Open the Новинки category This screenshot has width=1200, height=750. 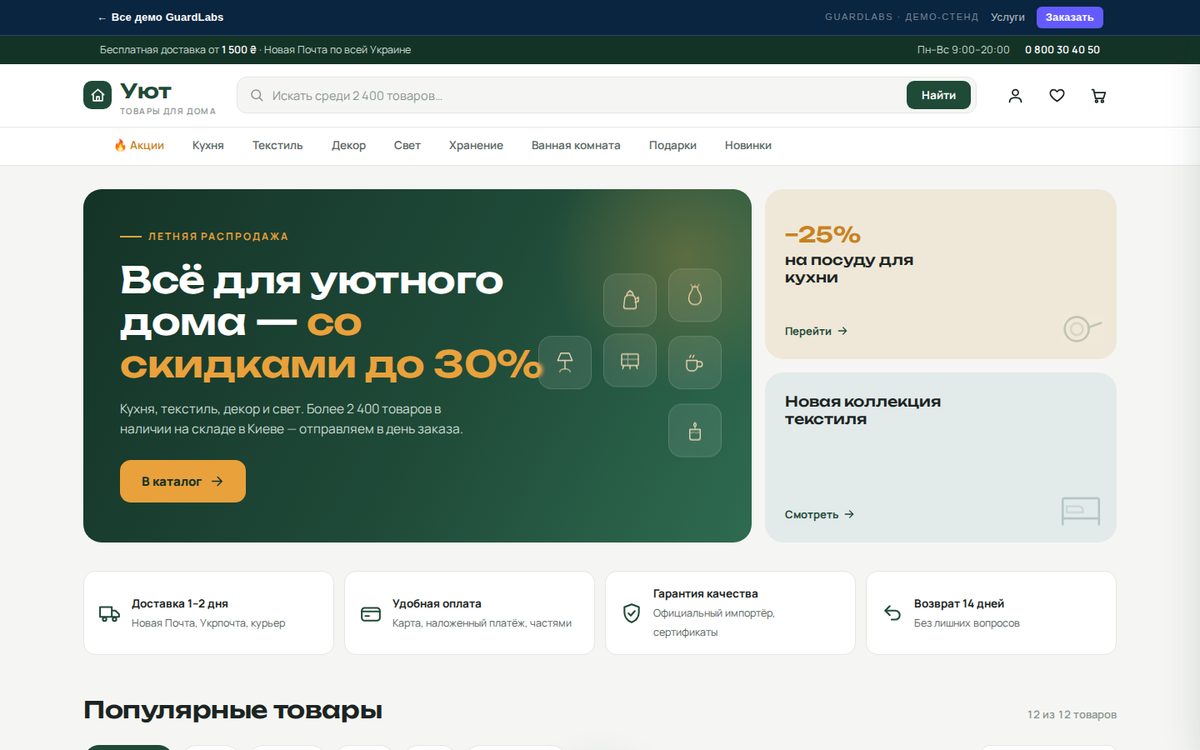(x=748, y=145)
